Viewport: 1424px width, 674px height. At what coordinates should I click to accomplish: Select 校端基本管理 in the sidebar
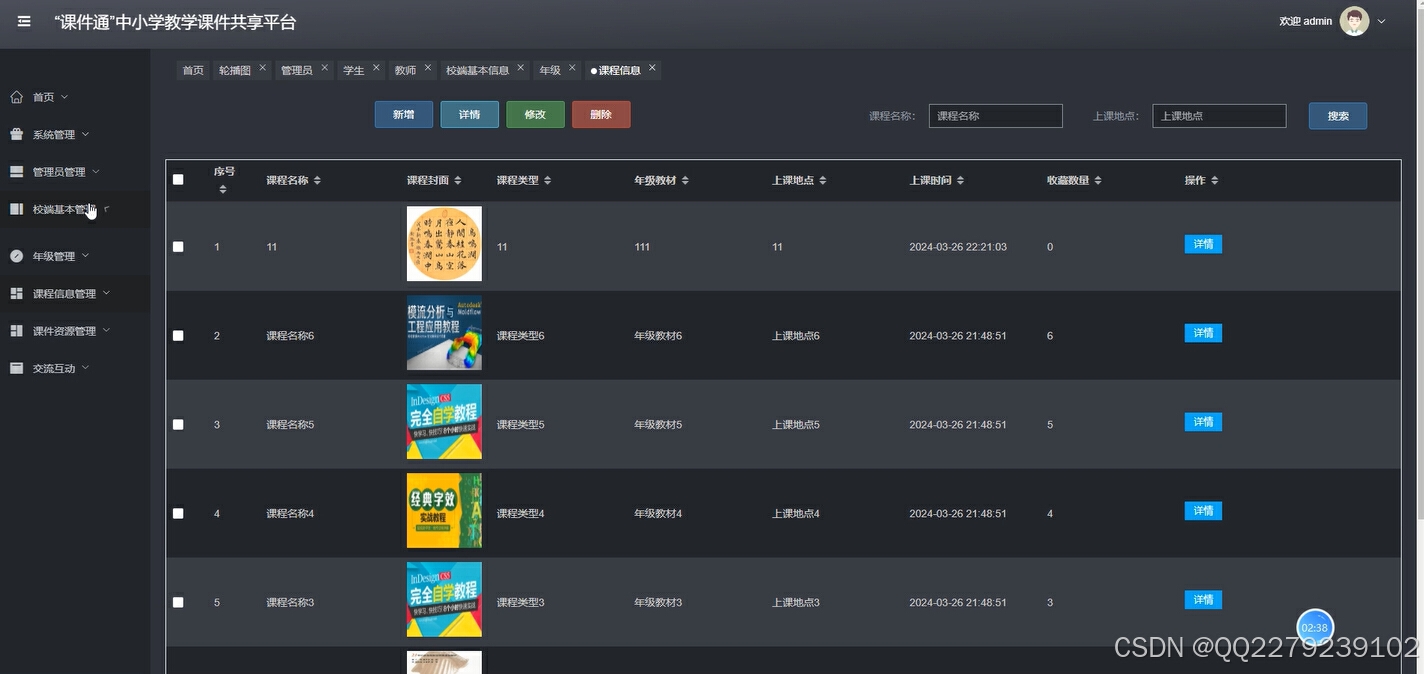pyautogui.click(x=62, y=208)
